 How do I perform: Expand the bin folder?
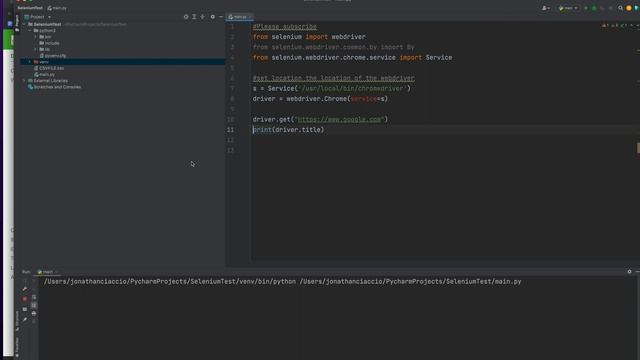point(36,37)
